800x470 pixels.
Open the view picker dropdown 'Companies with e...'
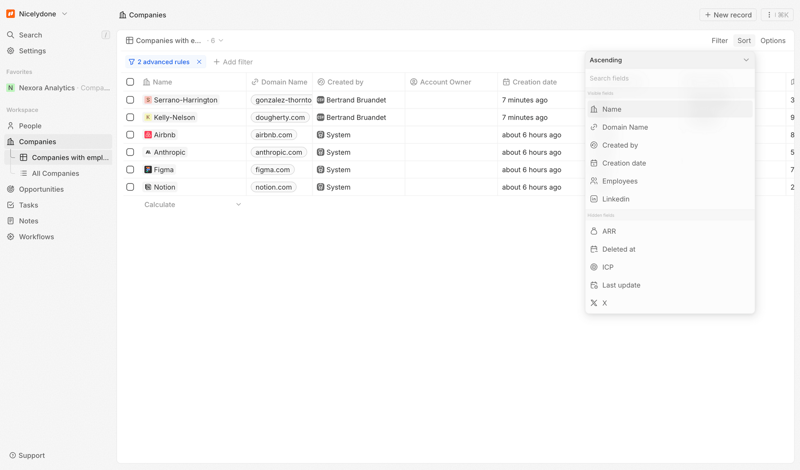174,40
